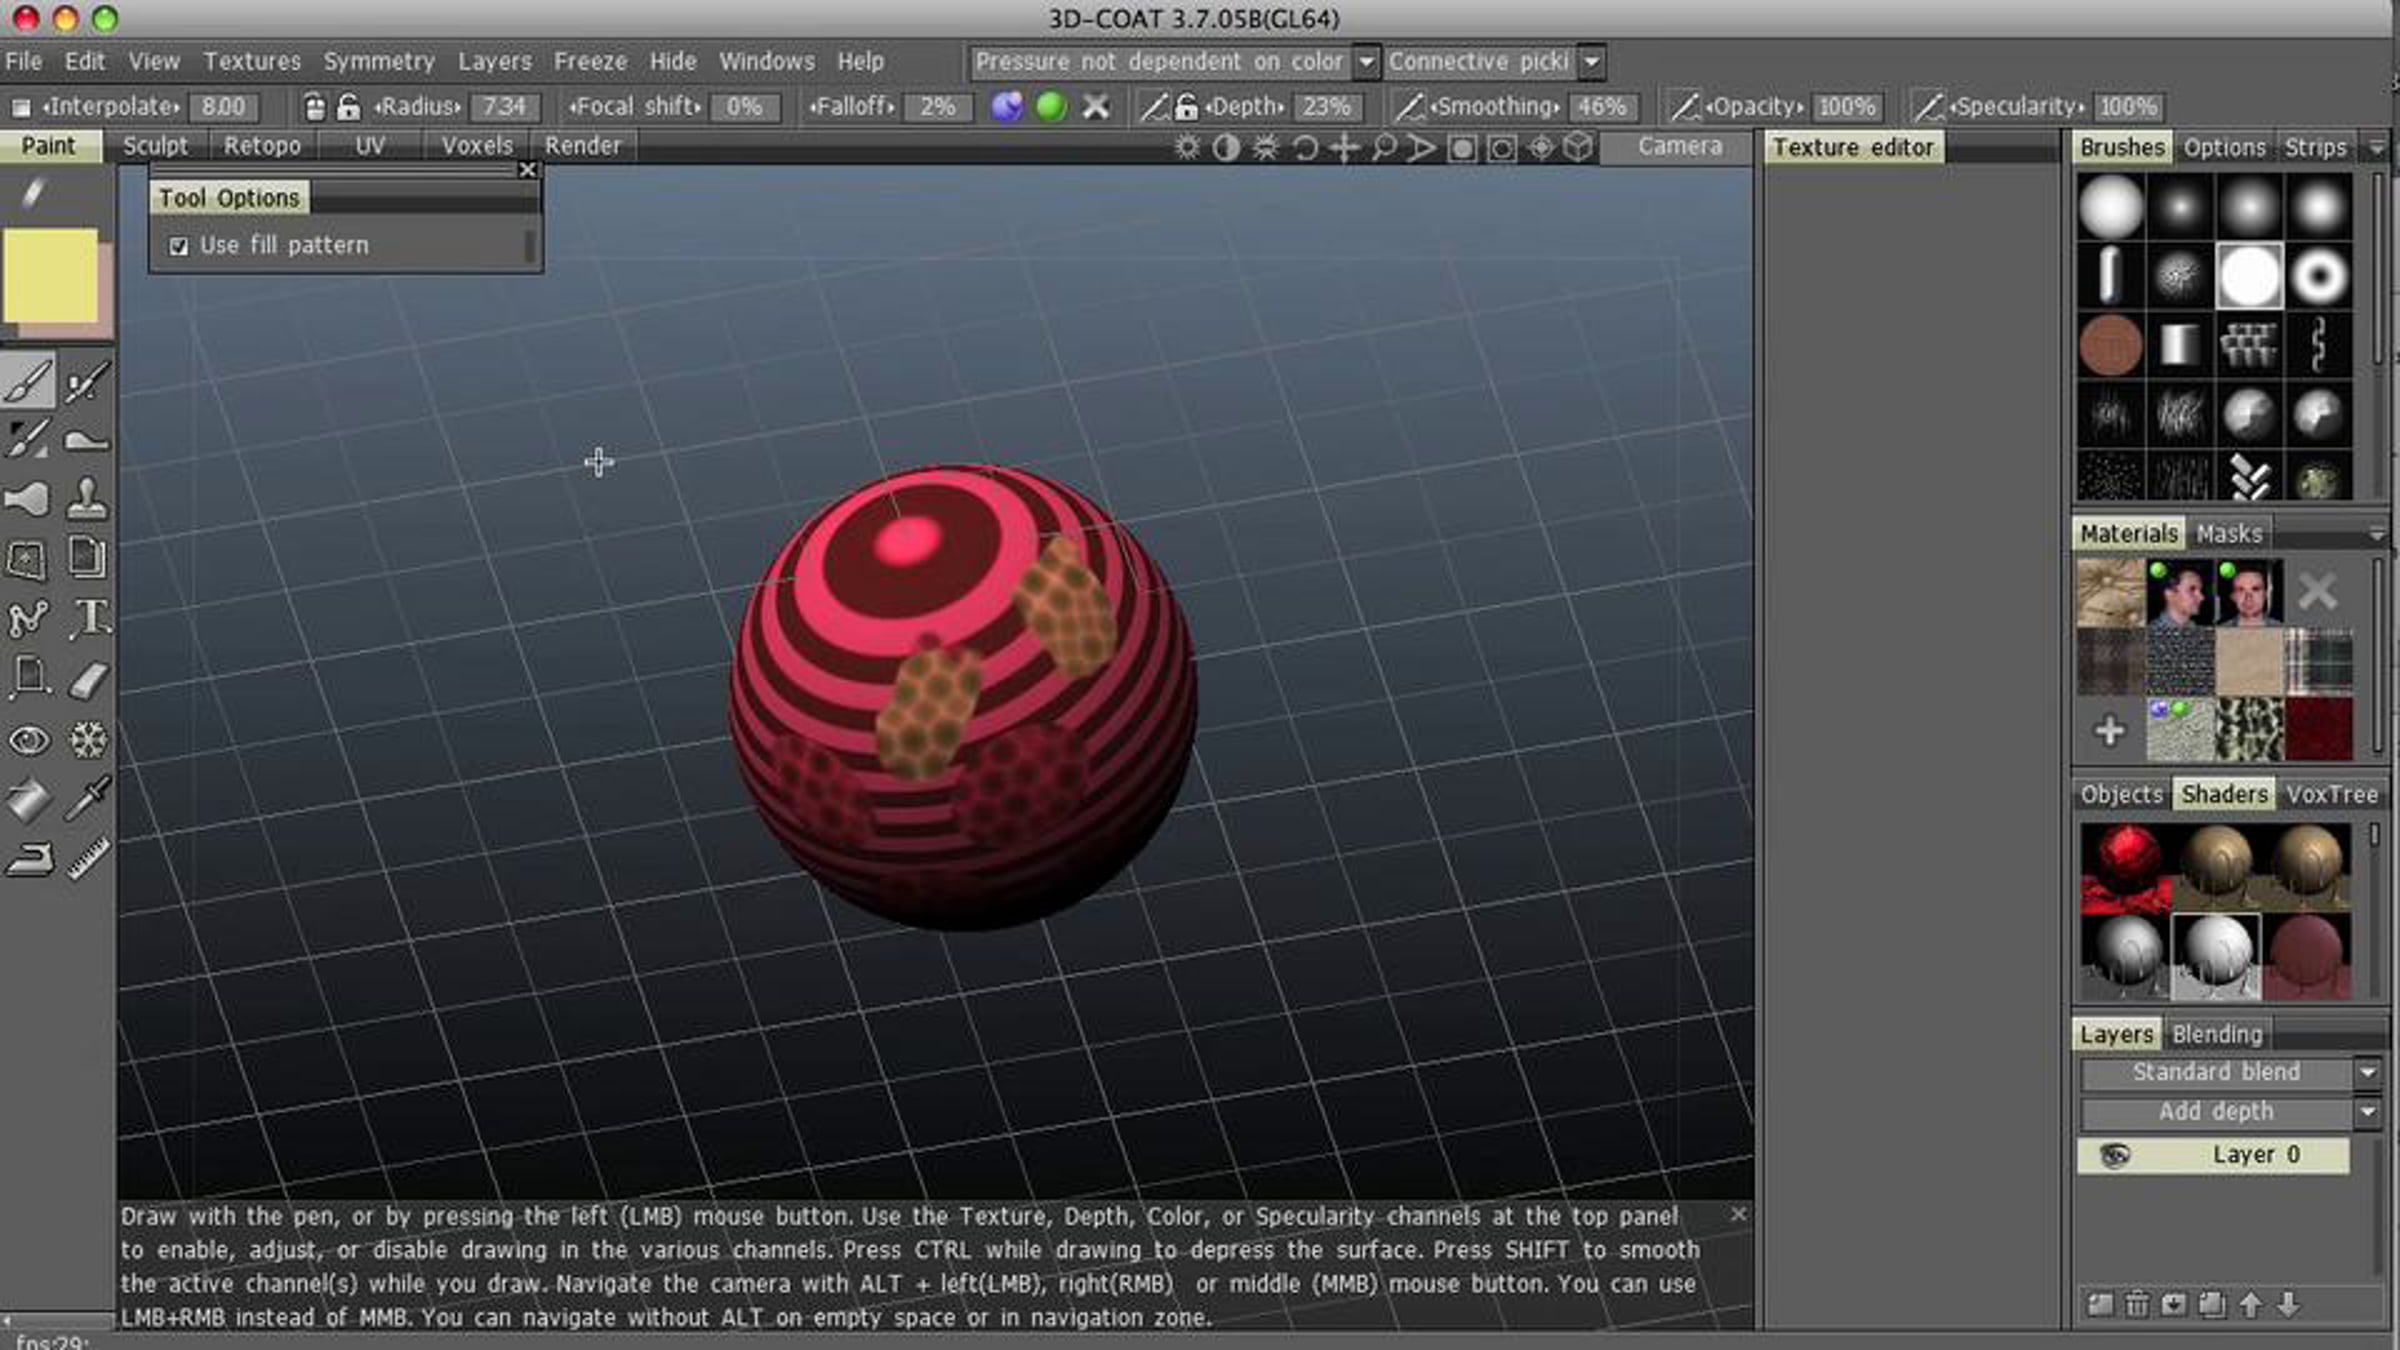Add a new layer
Image resolution: width=2400 pixels, height=1350 pixels.
click(2101, 1304)
